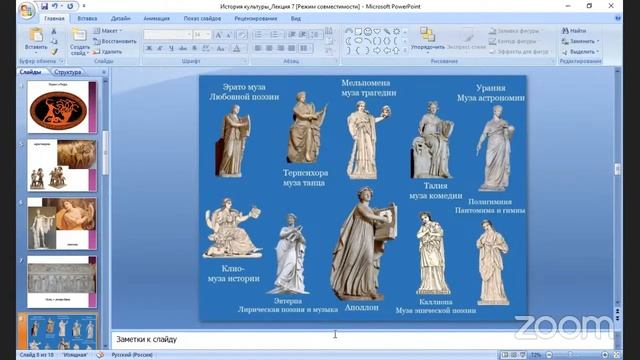Open the Макет layout dropdown
The width and height of the screenshot is (640, 360).
(108, 31)
